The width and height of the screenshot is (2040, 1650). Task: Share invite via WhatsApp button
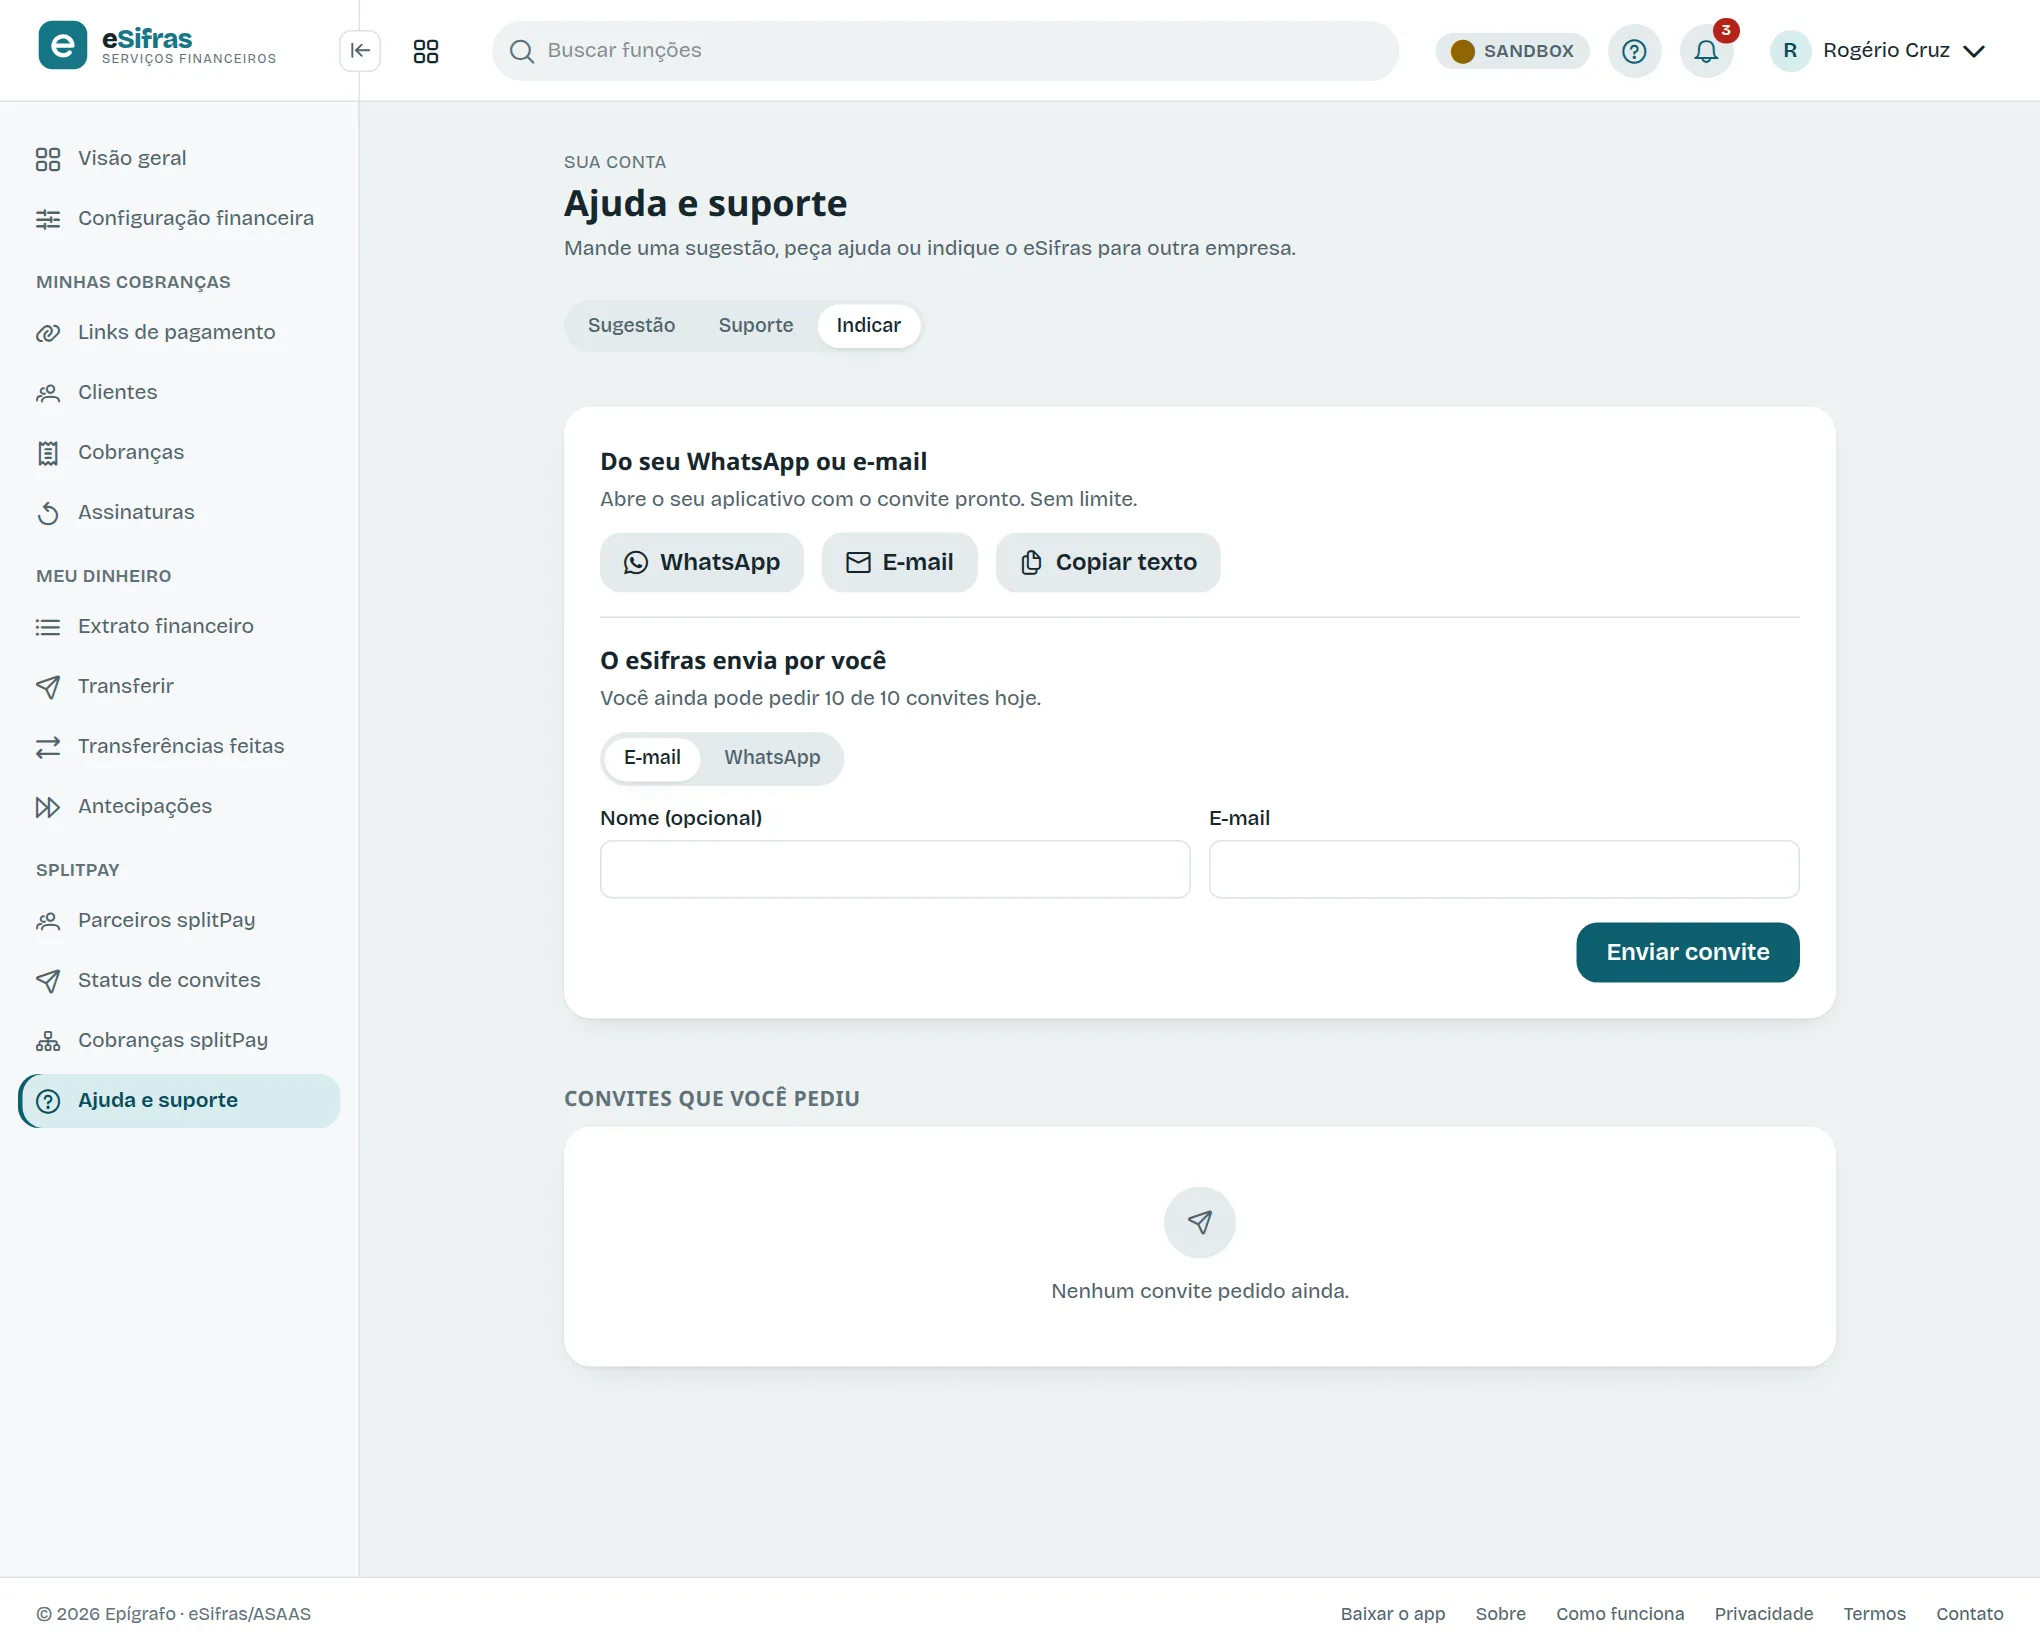(702, 562)
